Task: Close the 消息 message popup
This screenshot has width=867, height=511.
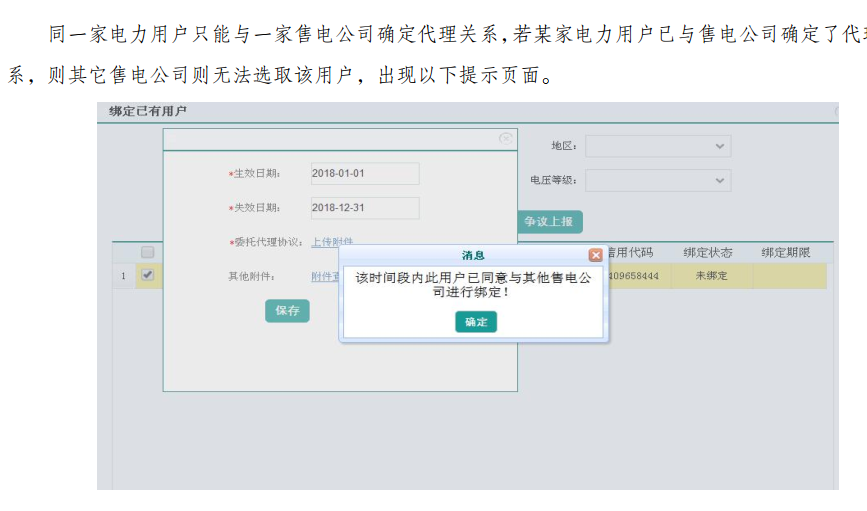Action: tap(595, 255)
